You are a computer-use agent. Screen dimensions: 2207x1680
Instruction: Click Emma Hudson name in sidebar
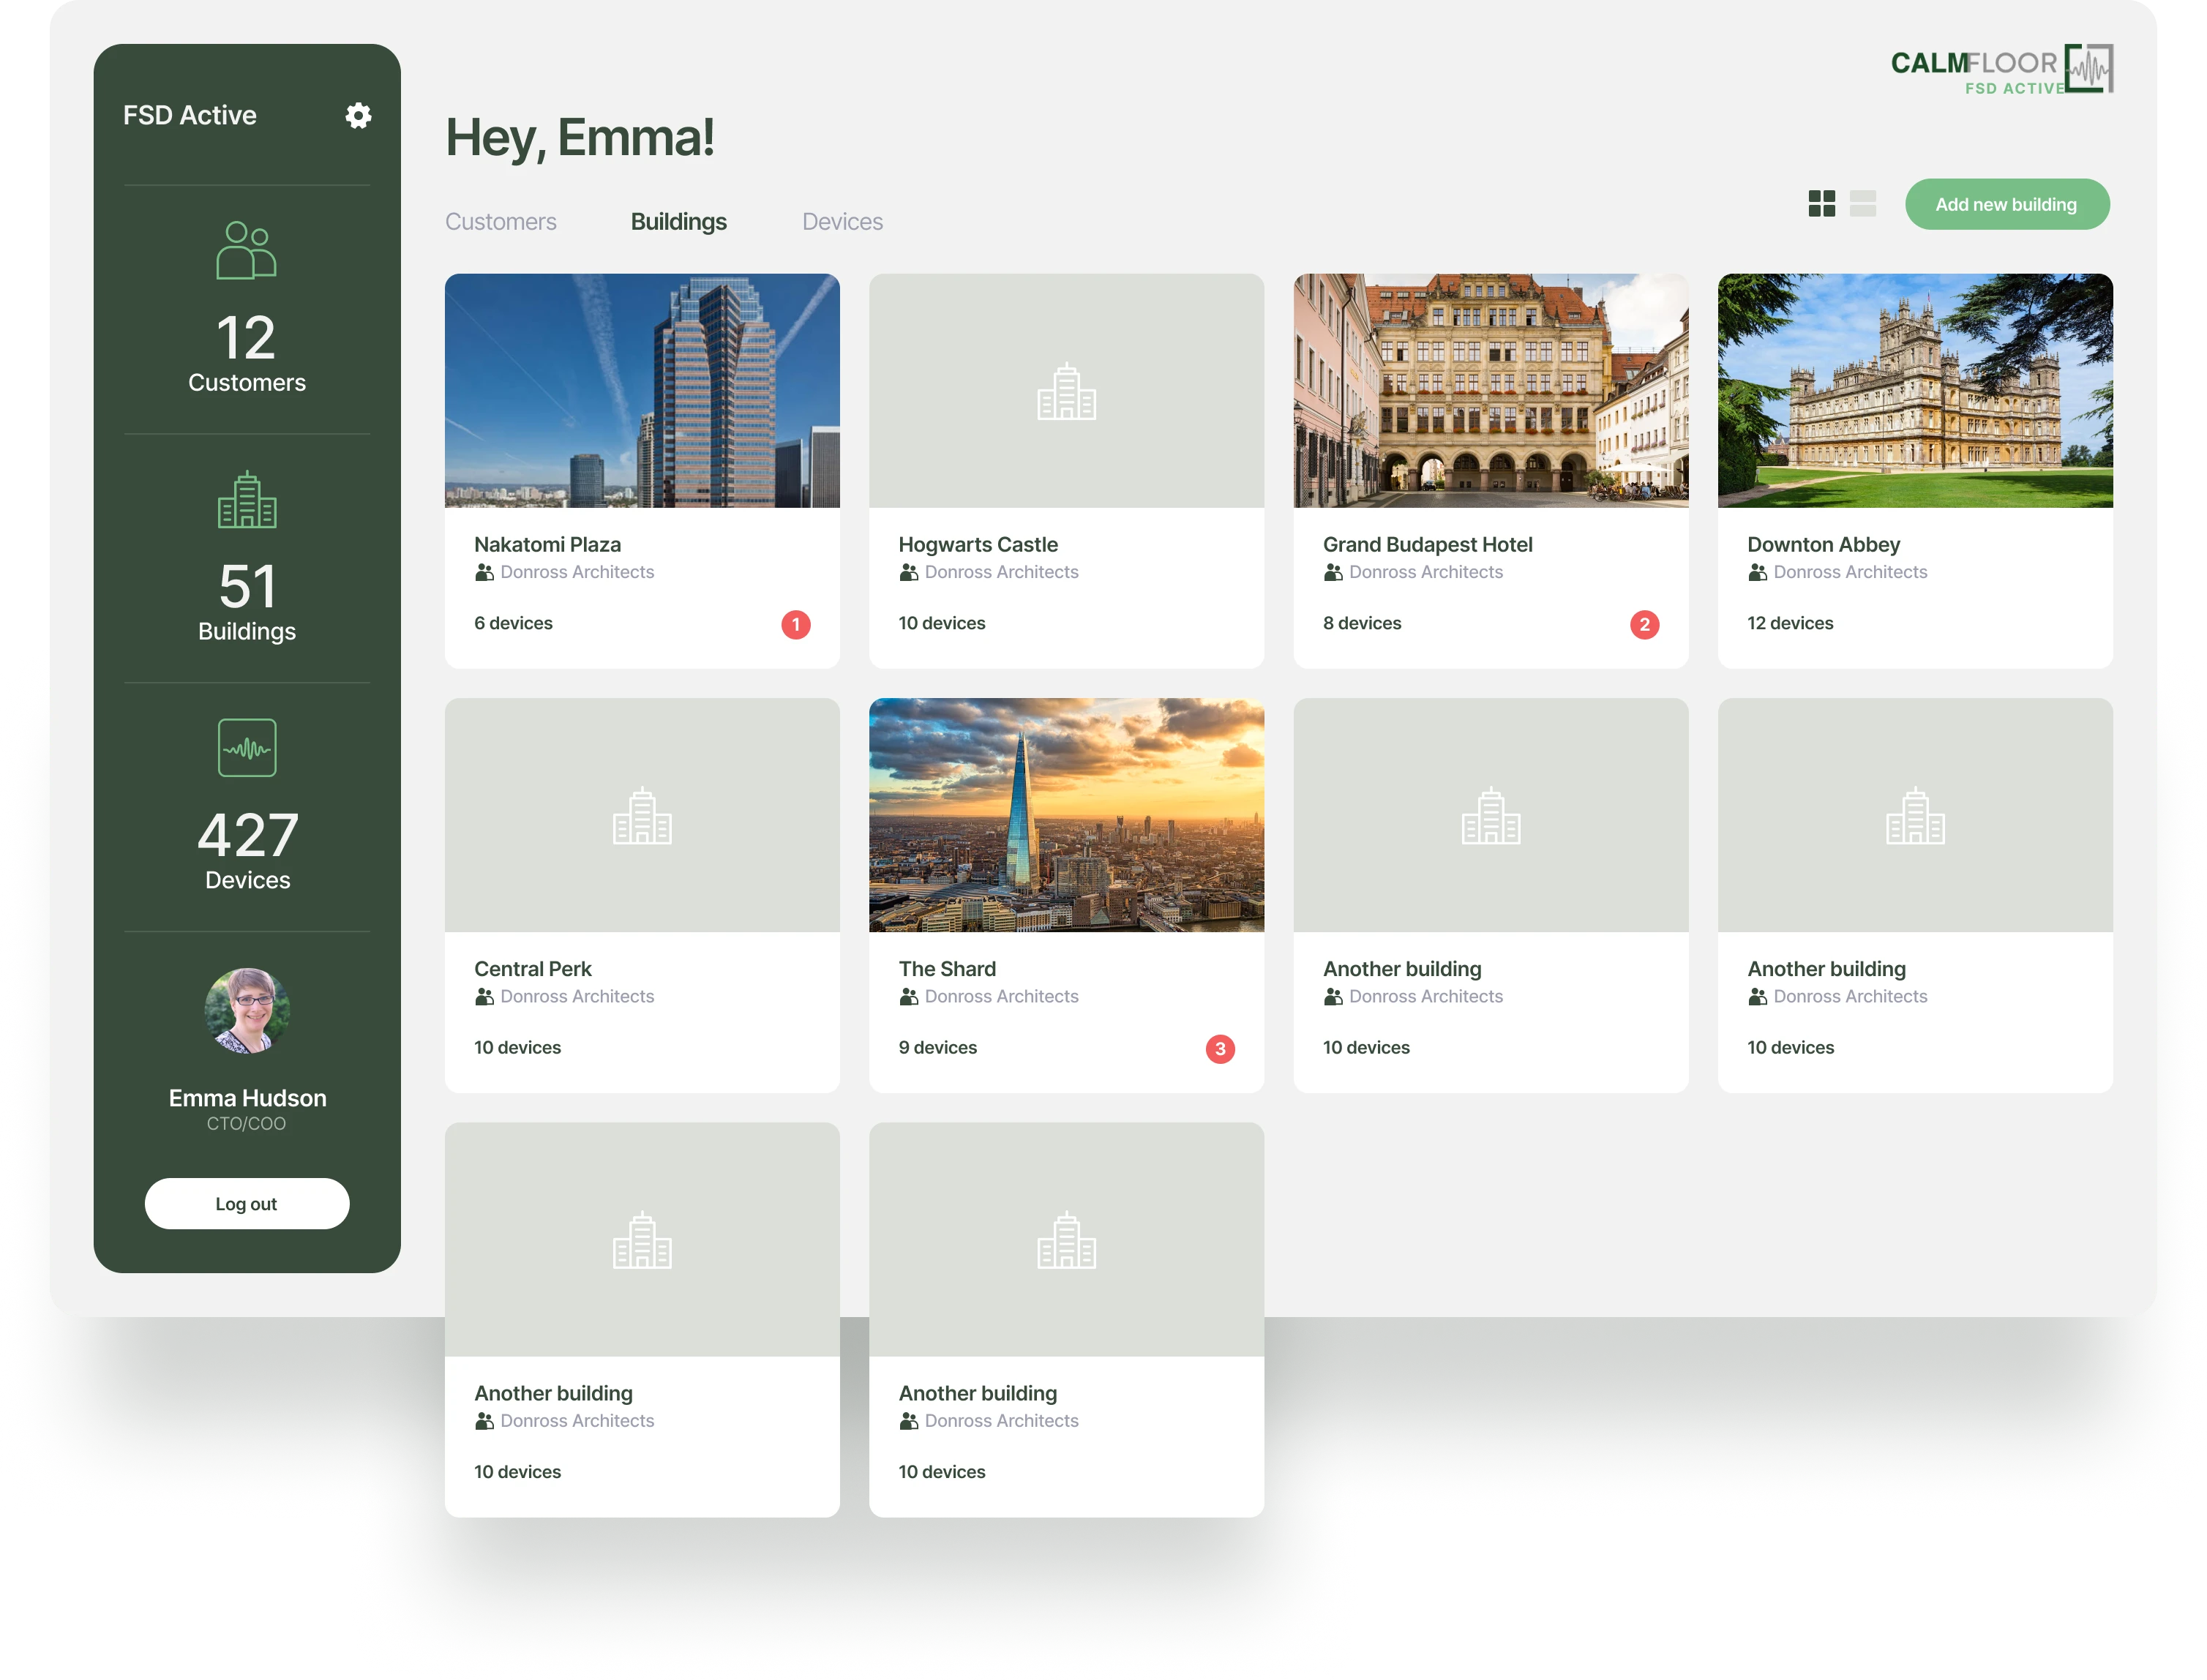pyautogui.click(x=247, y=1097)
